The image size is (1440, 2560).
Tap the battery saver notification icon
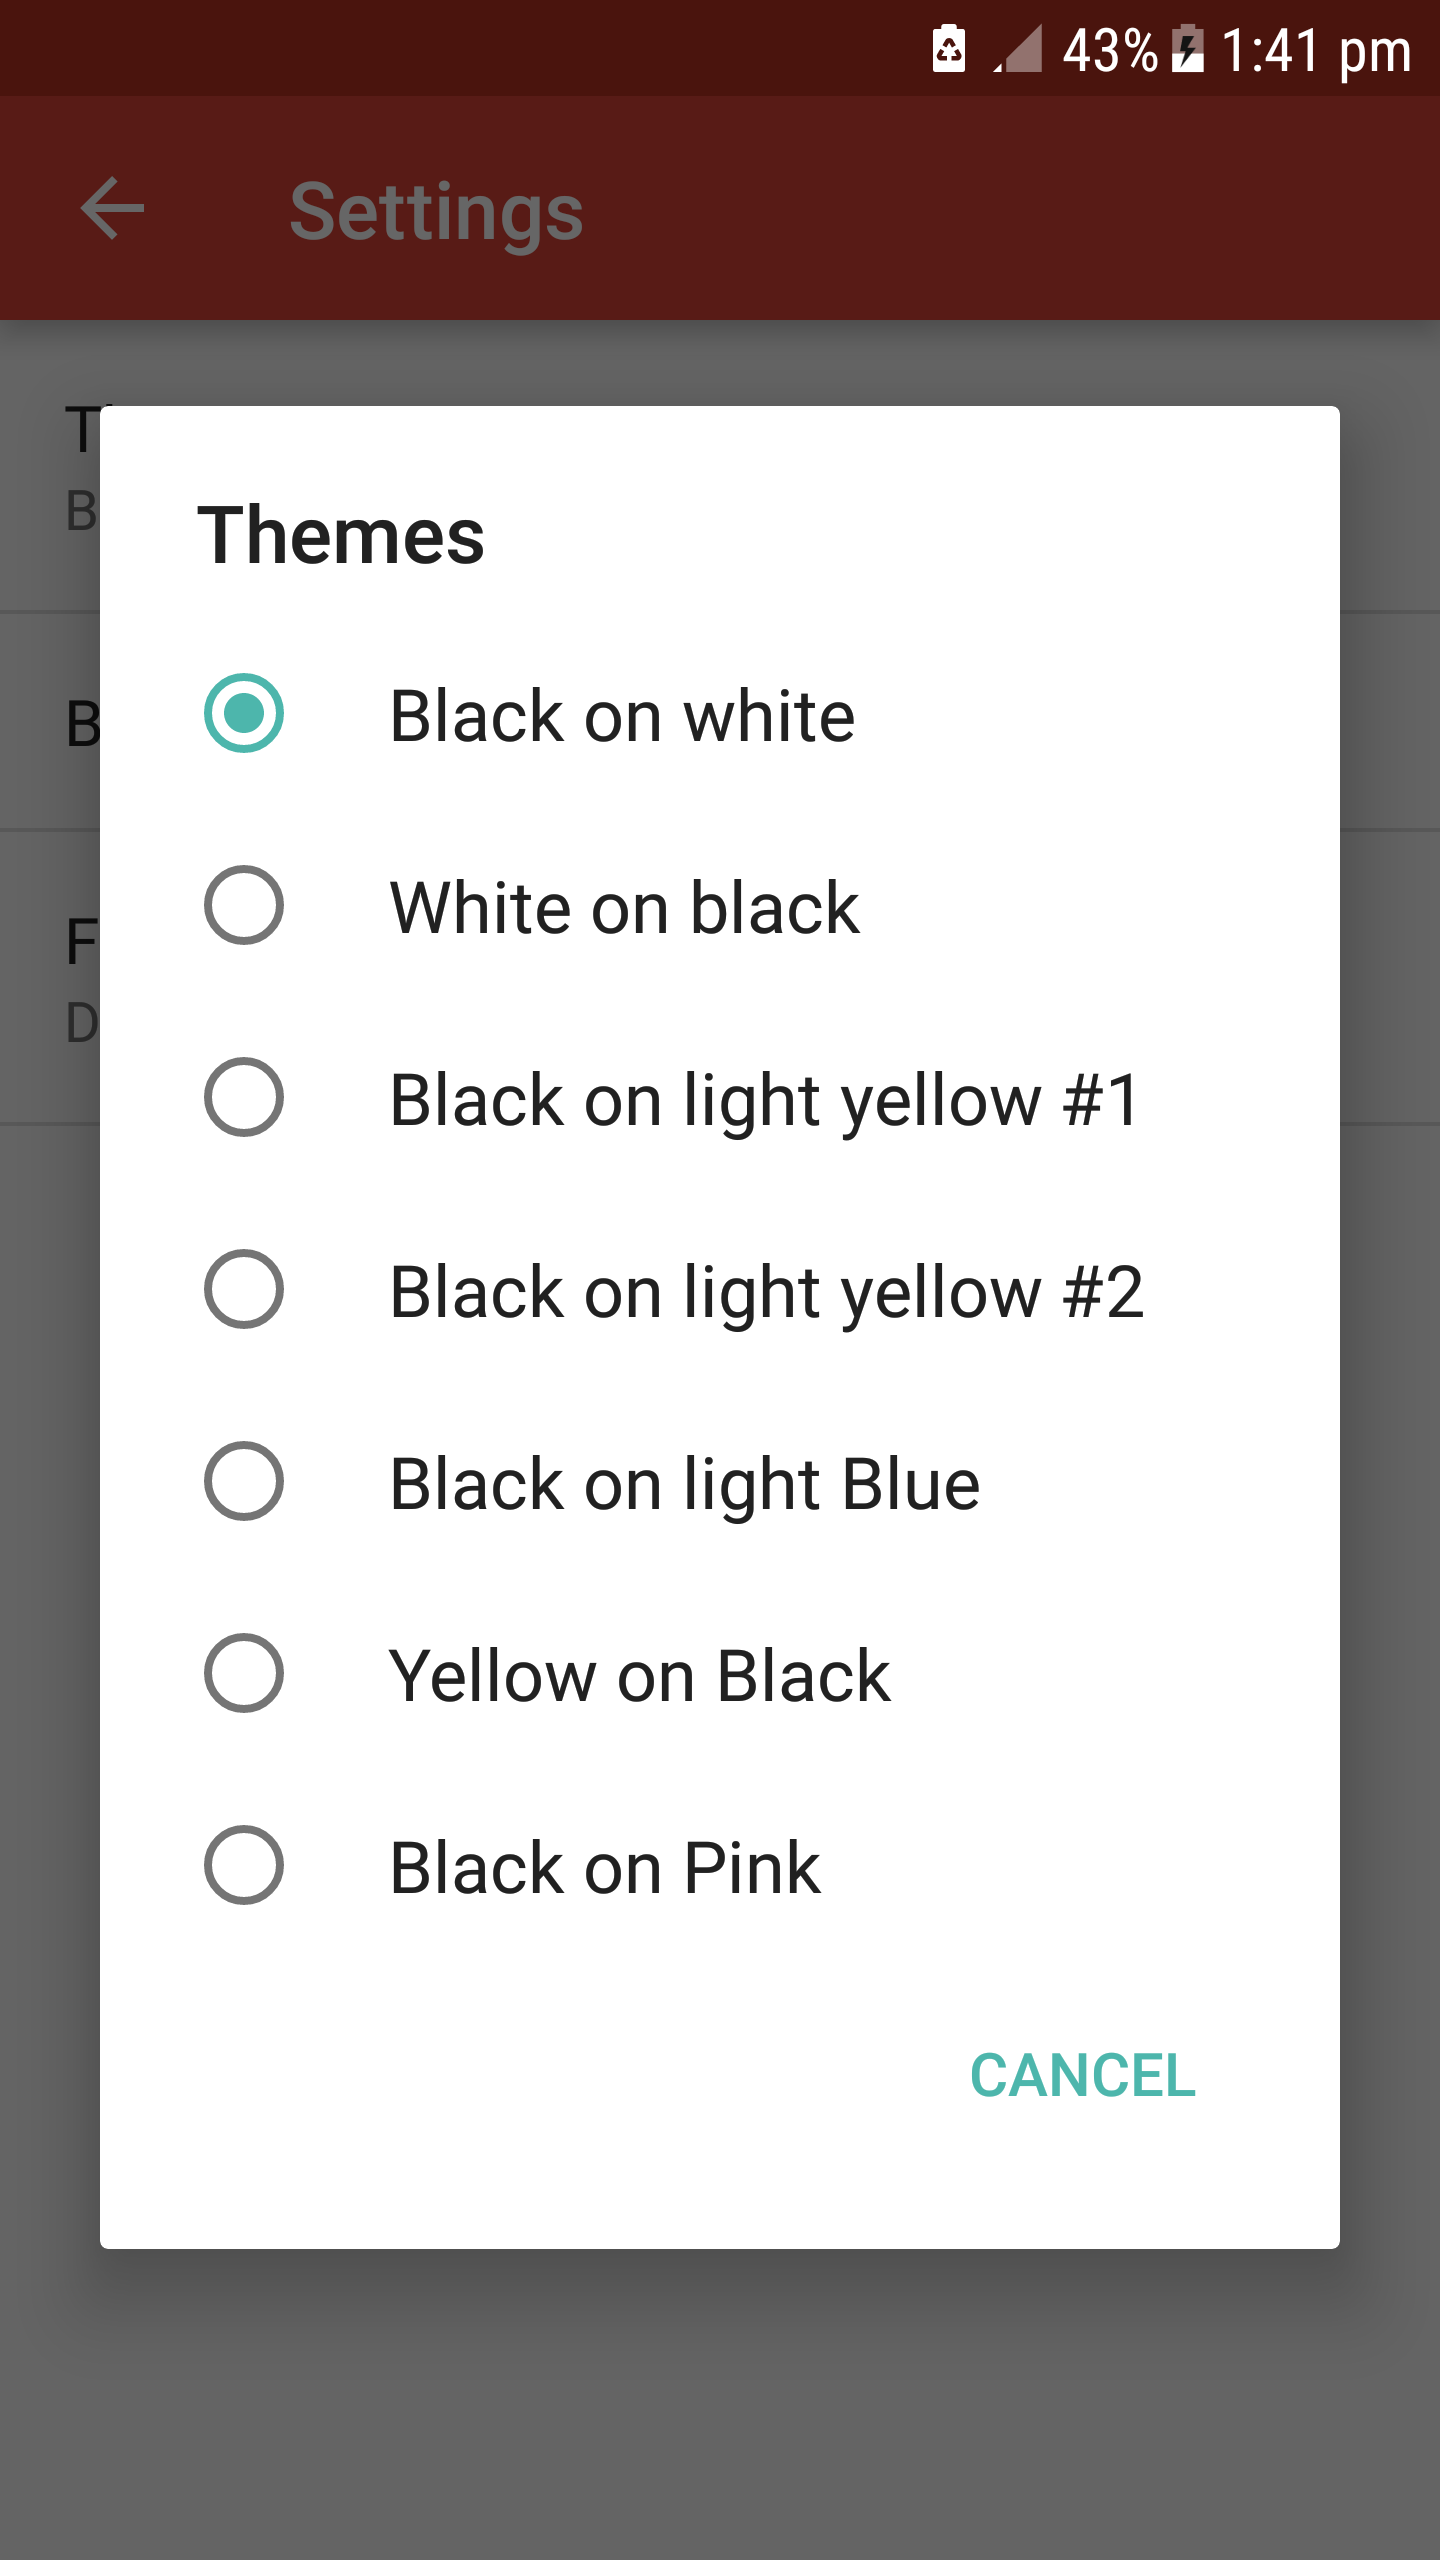[x=948, y=49]
